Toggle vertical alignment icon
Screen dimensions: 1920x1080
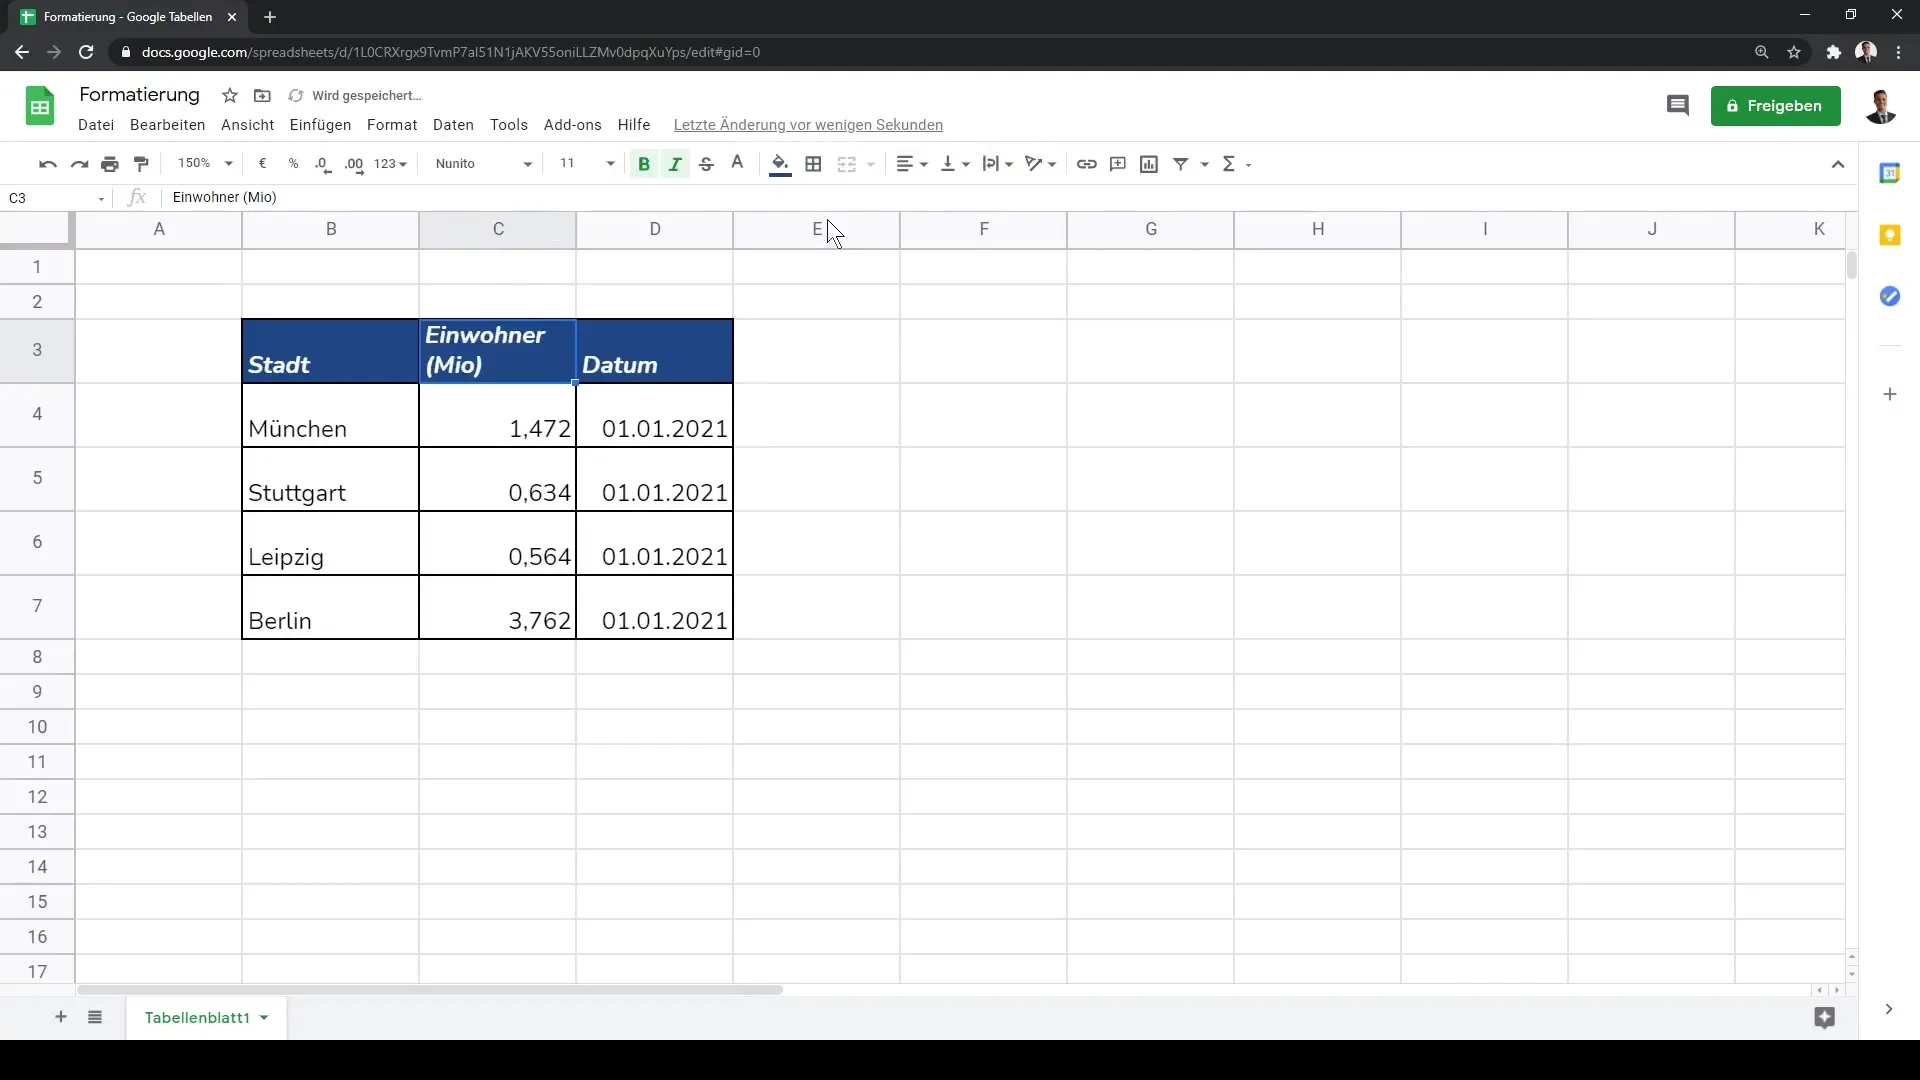click(947, 164)
